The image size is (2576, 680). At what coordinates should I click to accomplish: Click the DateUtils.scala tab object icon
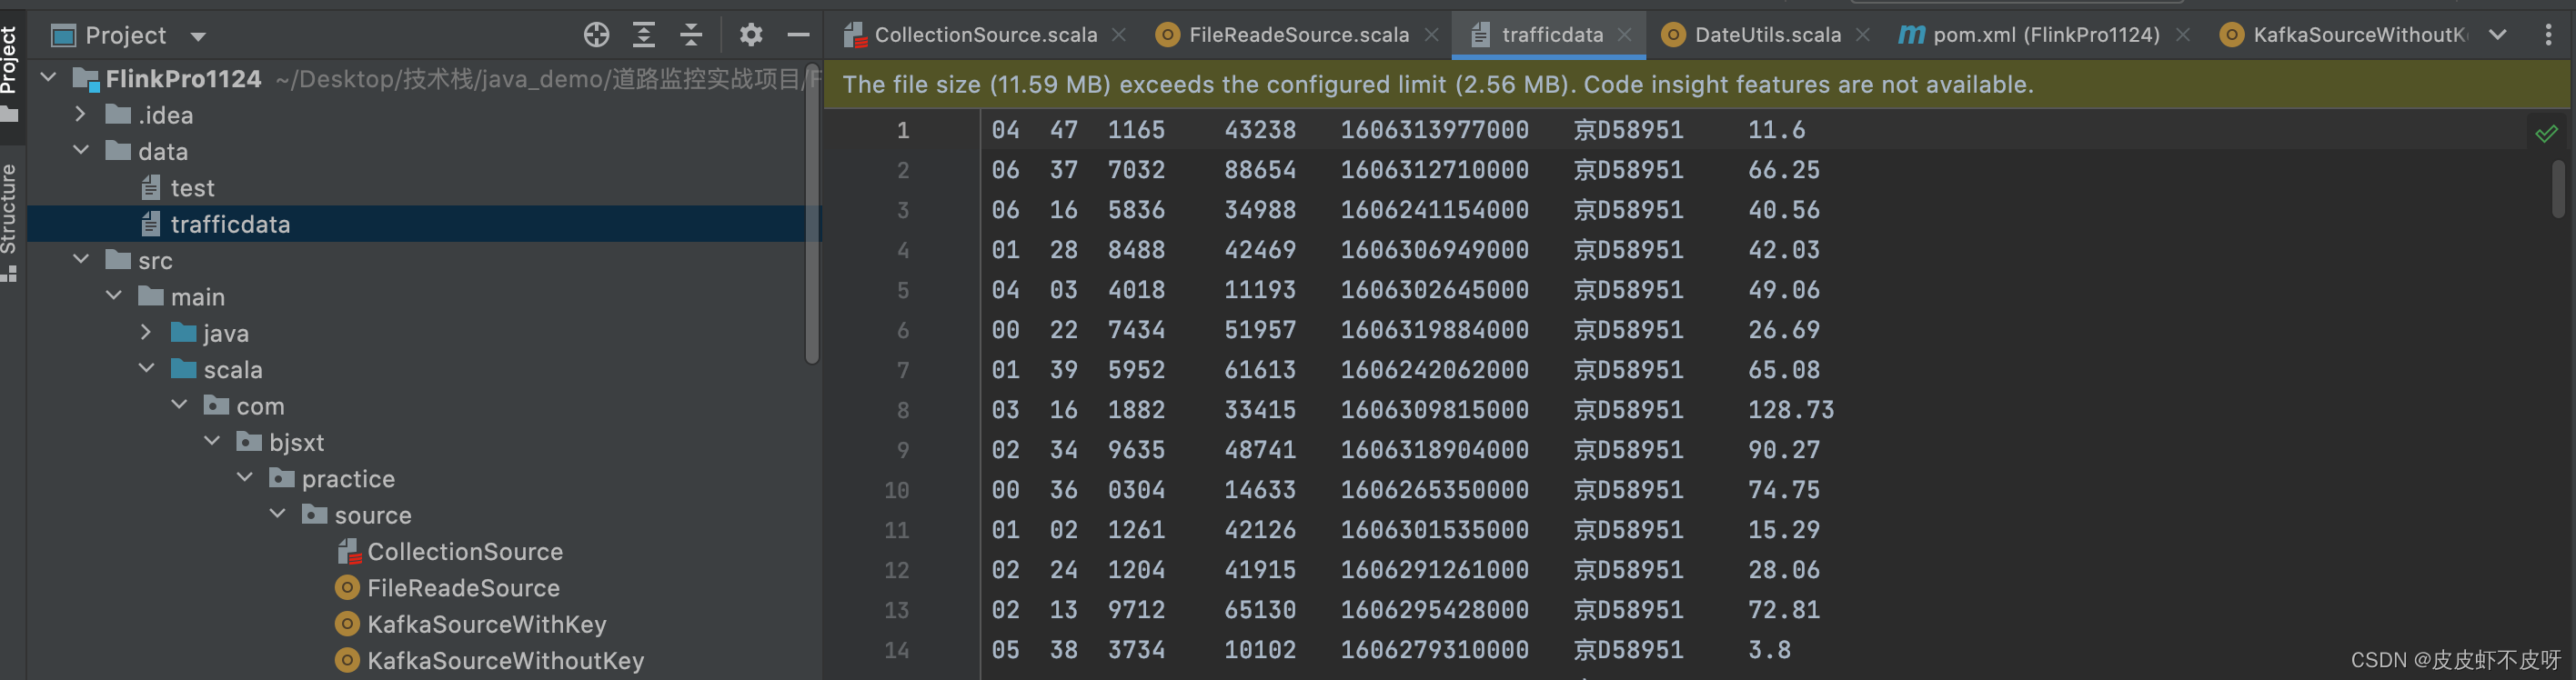pos(1672,35)
